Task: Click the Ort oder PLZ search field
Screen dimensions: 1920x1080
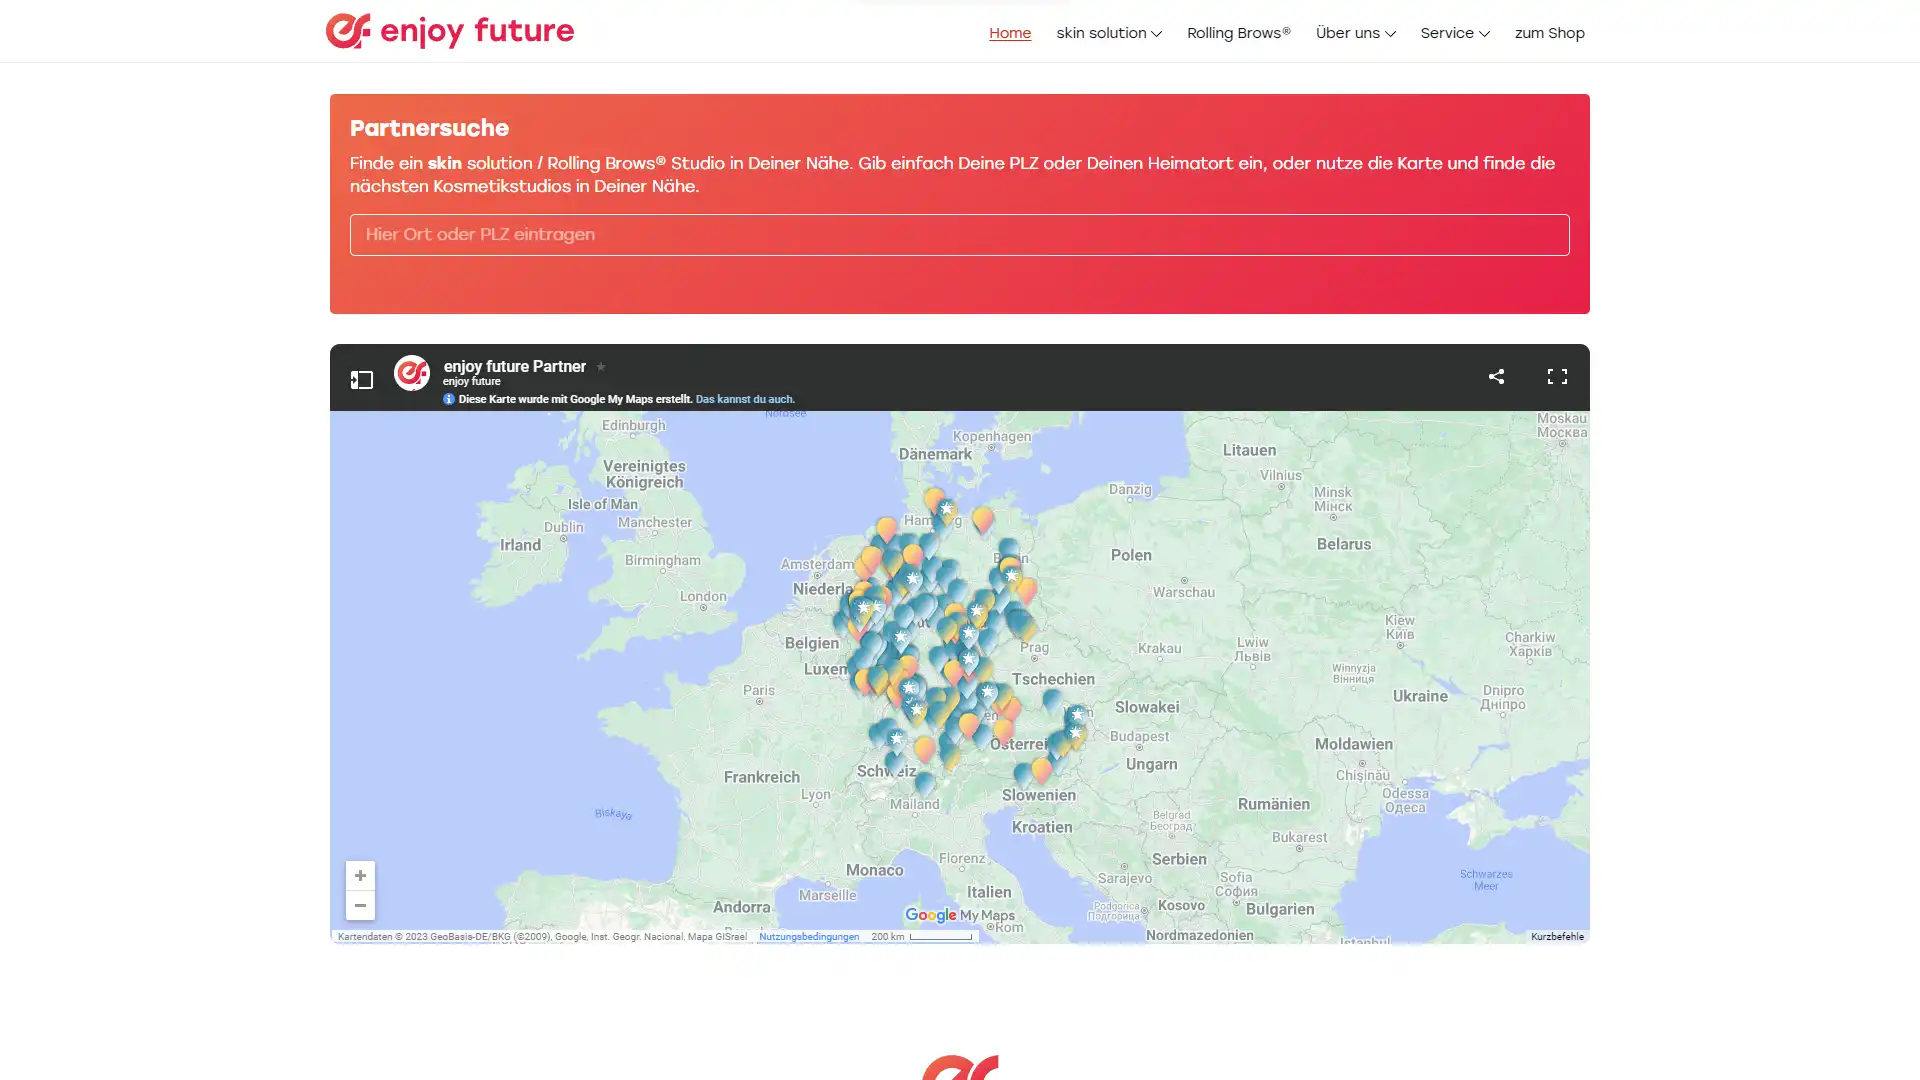Action: (960, 235)
